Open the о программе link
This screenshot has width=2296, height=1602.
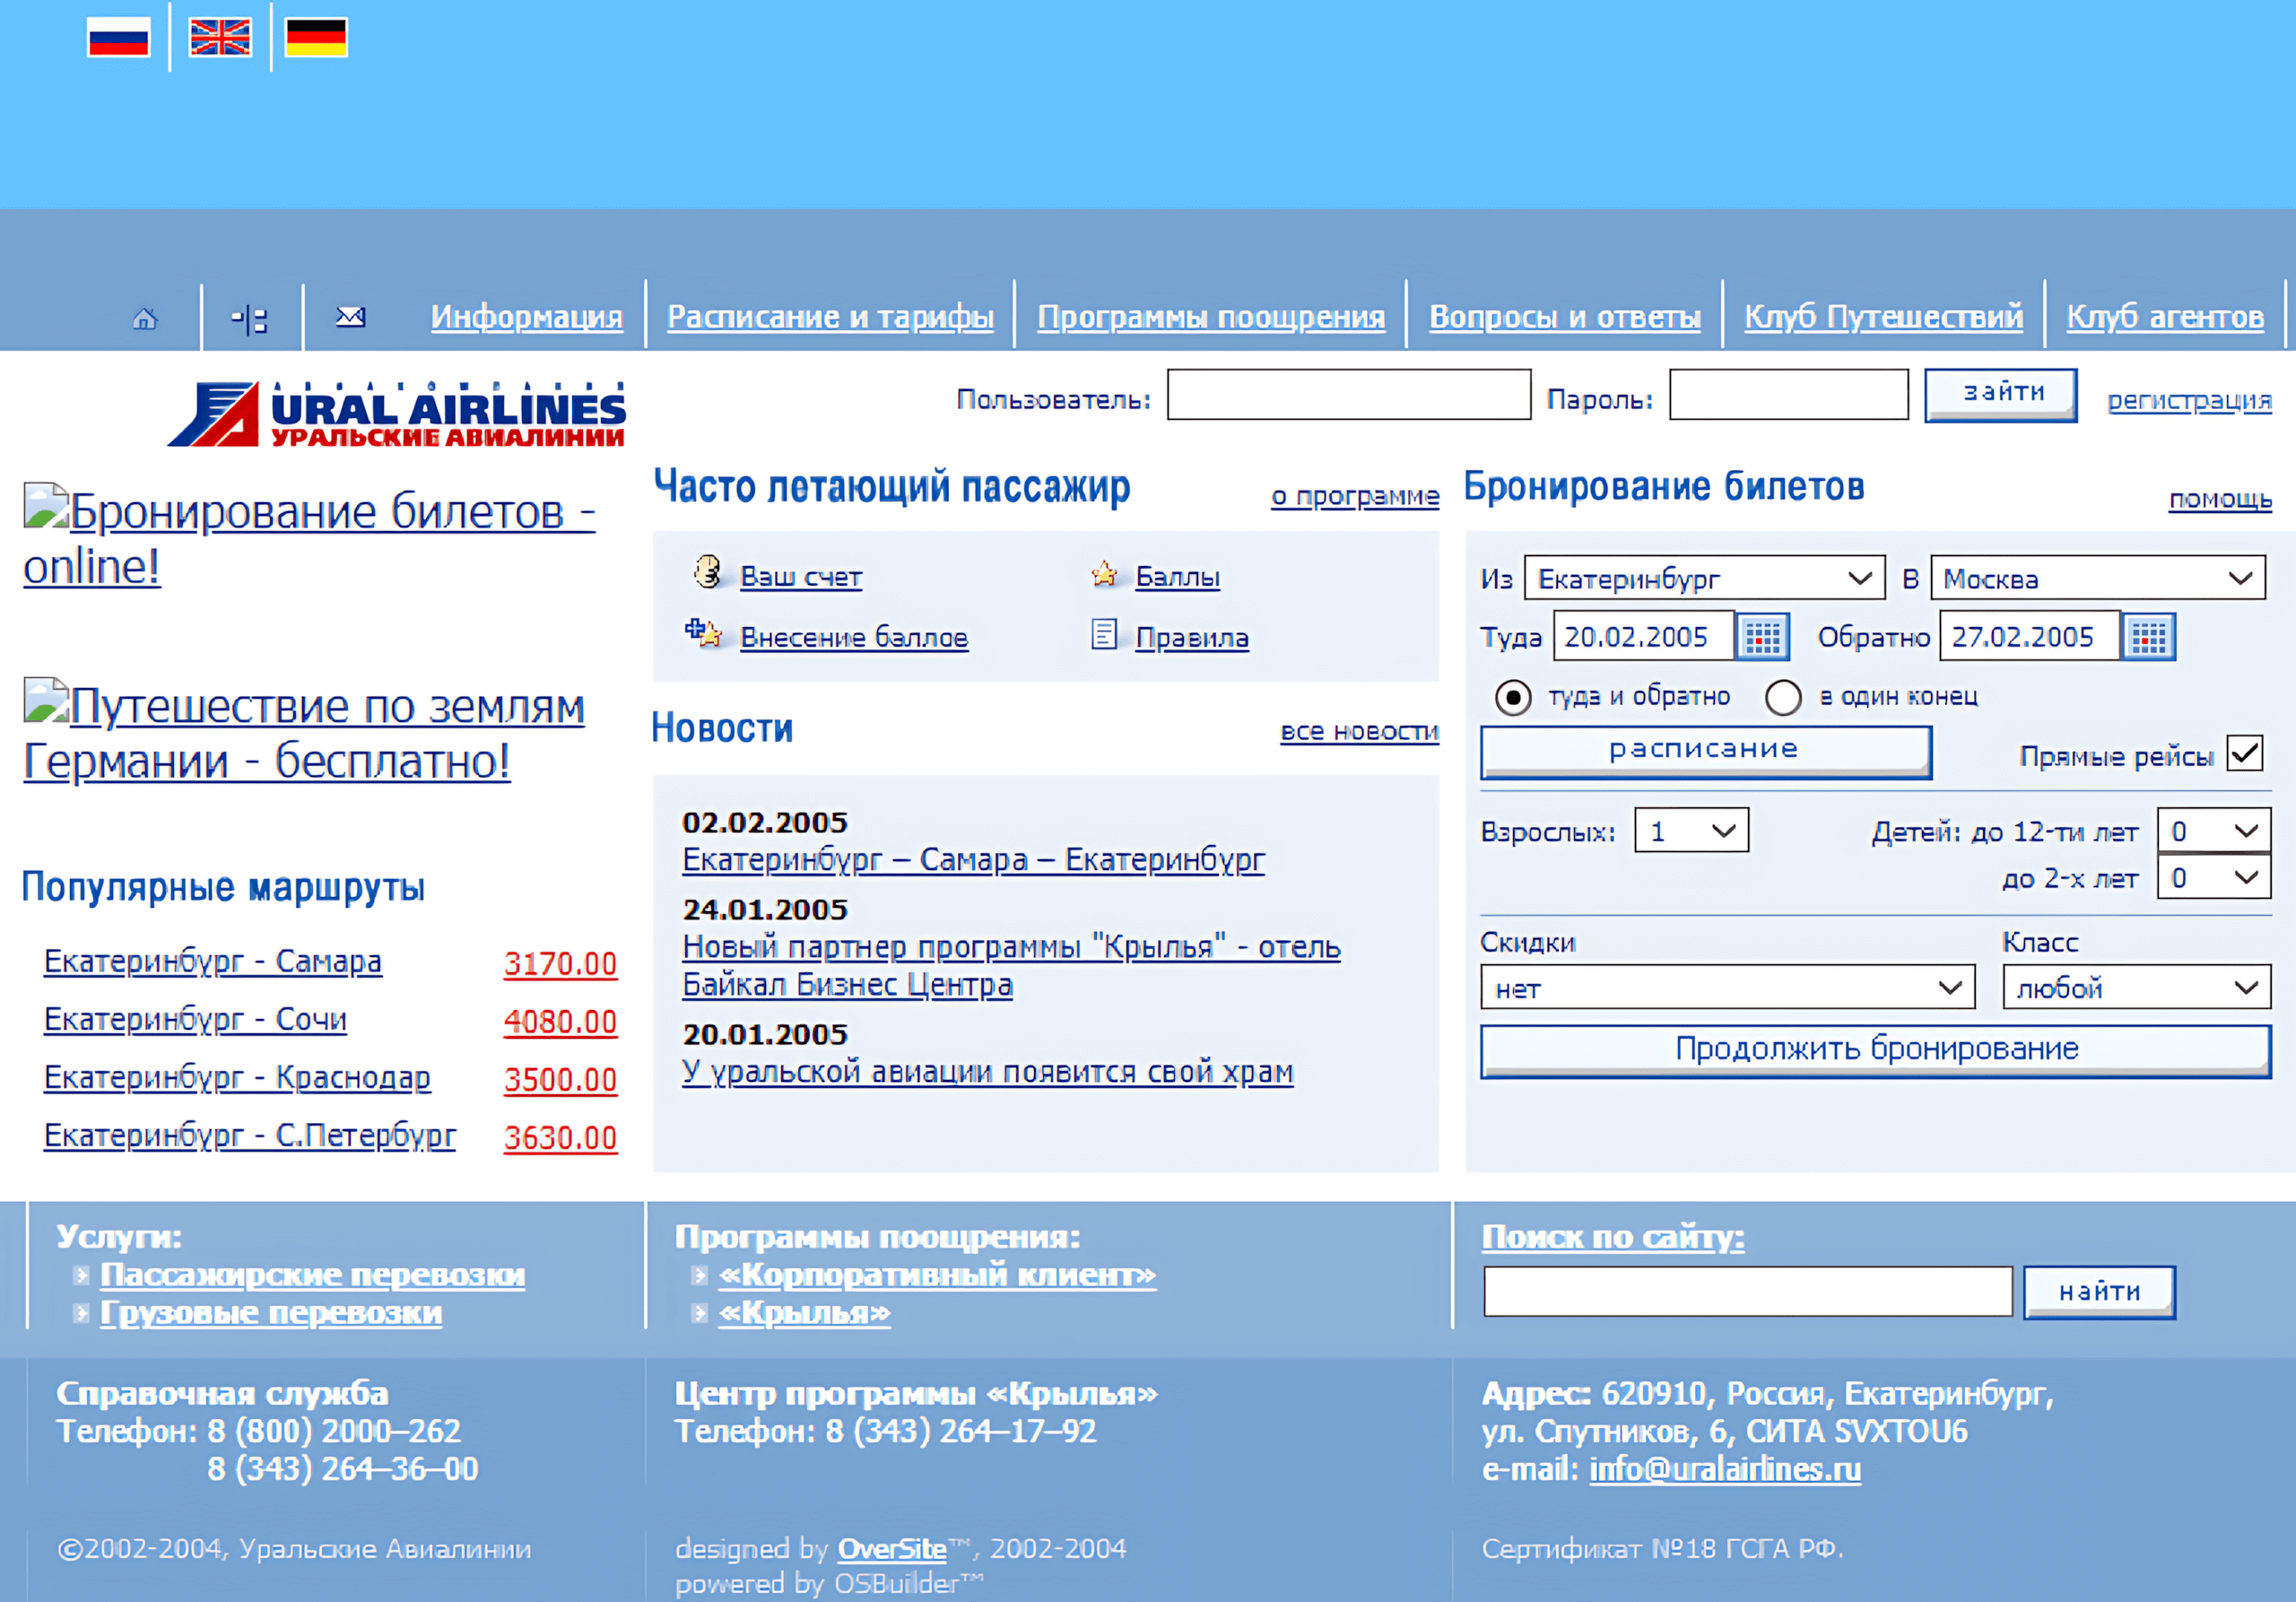point(1355,496)
